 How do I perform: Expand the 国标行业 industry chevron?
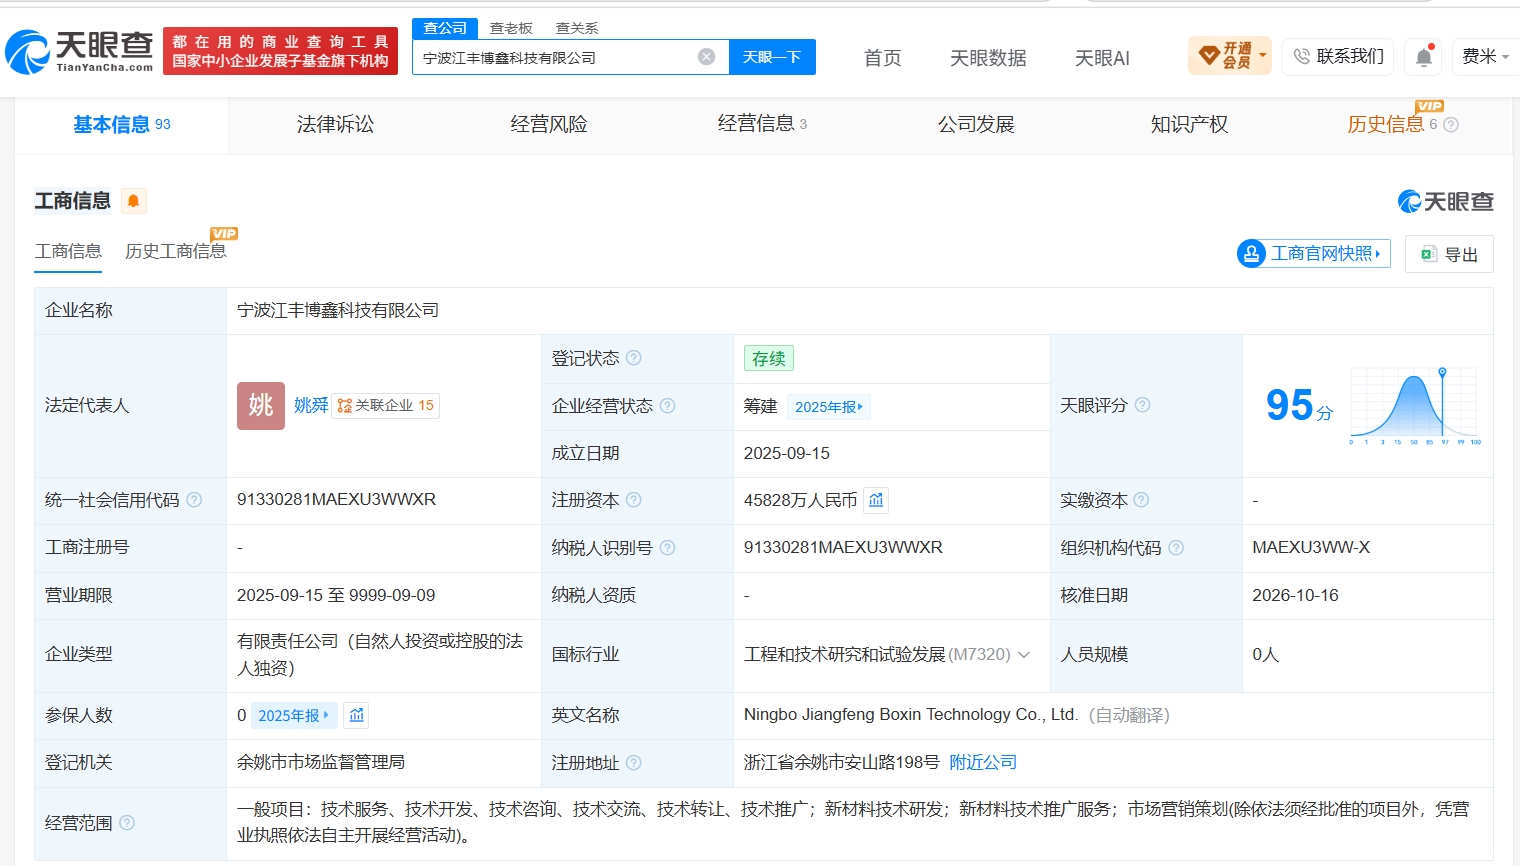click(x=1024, y=655)
